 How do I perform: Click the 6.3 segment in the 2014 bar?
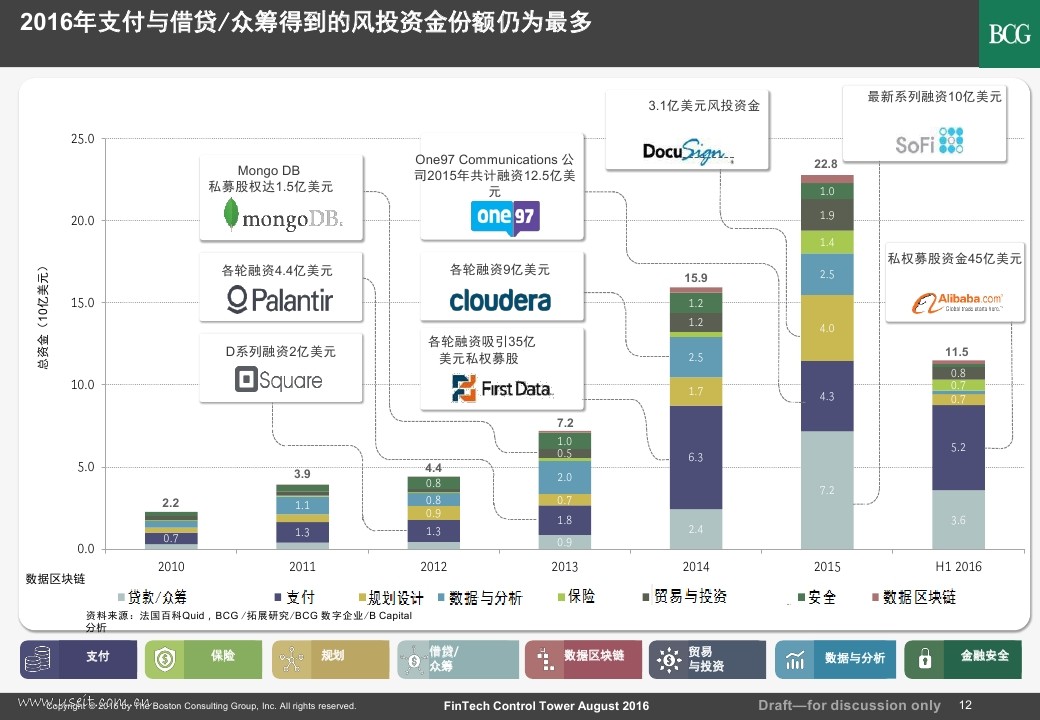click(x=696, y=457)
